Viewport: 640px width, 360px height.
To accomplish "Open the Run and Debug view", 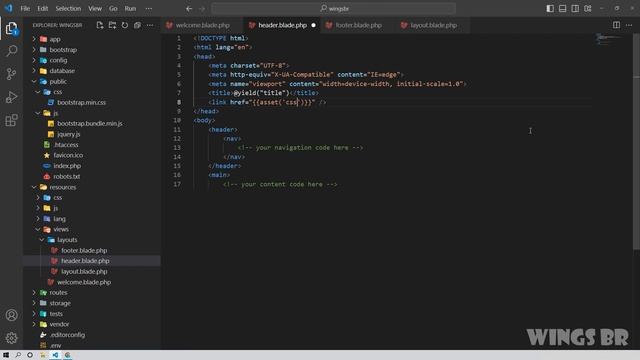I will 11,97.
